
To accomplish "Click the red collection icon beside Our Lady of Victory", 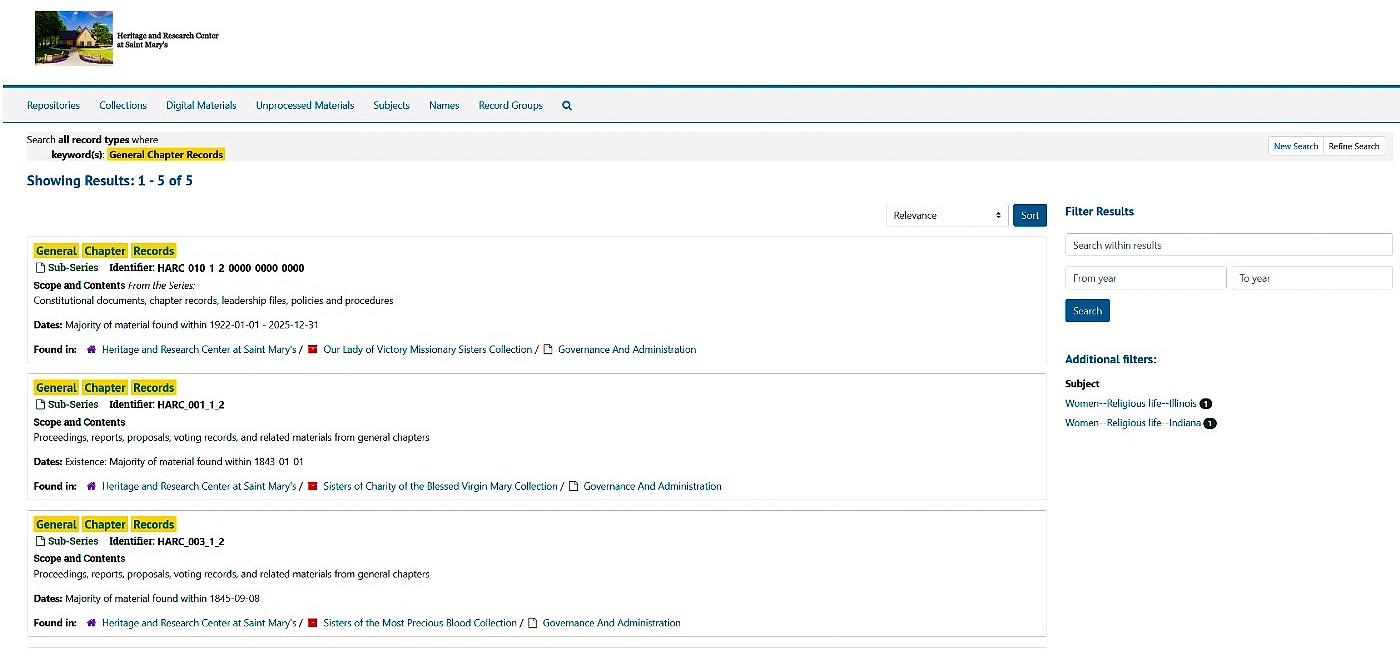I will click(311, 349).
